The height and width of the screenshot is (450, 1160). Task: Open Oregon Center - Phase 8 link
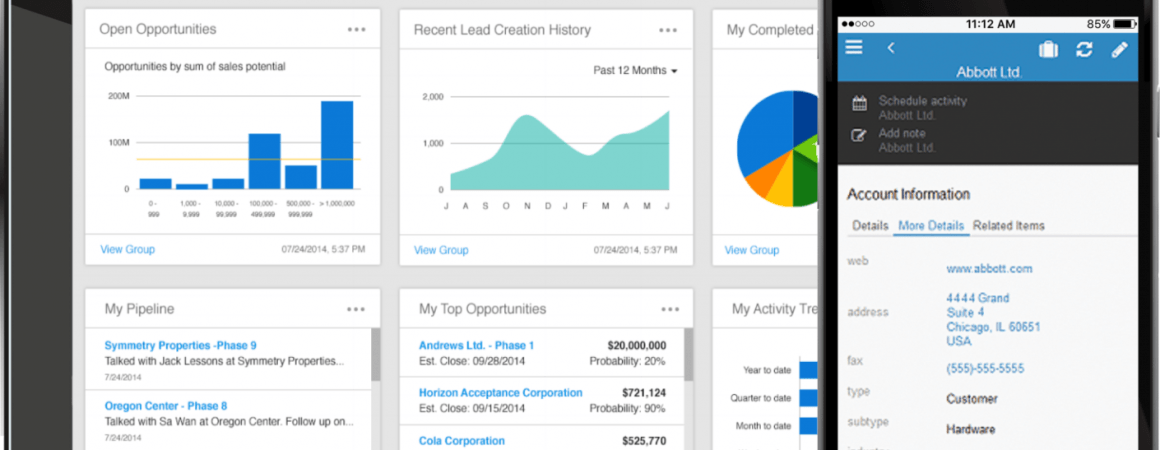coord(166,406)
